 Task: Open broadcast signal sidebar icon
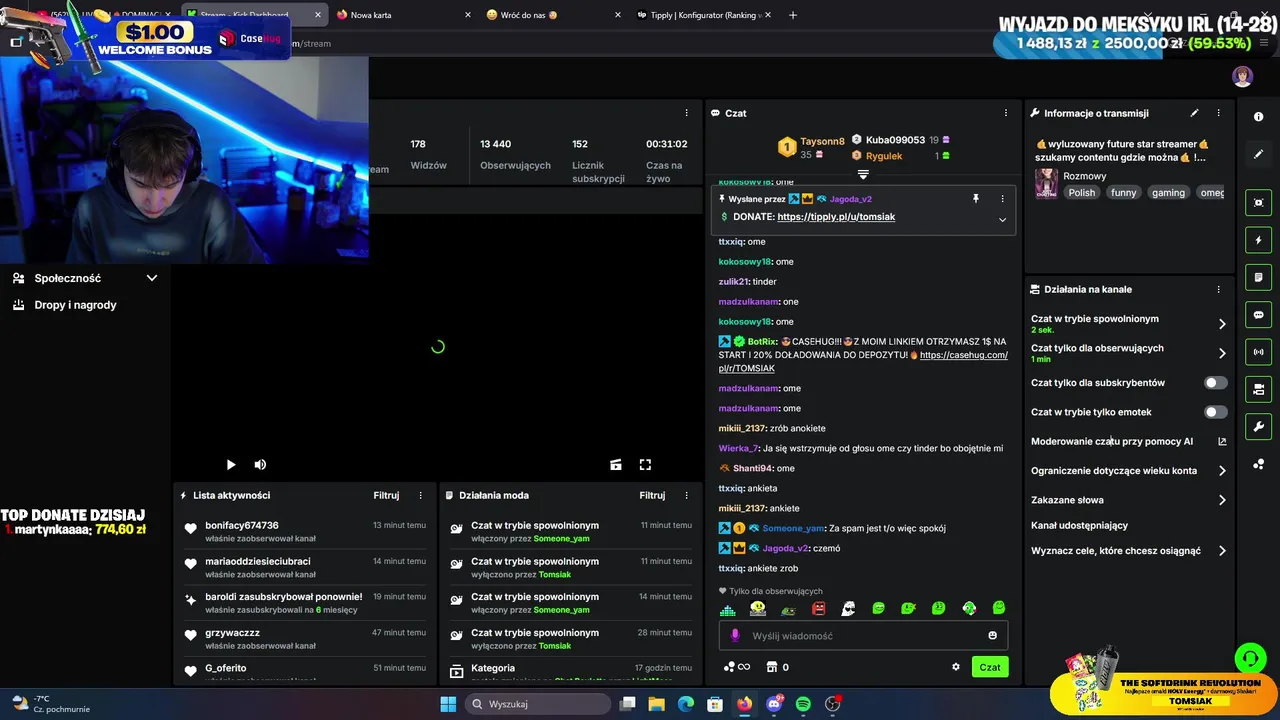[1258, 352]
